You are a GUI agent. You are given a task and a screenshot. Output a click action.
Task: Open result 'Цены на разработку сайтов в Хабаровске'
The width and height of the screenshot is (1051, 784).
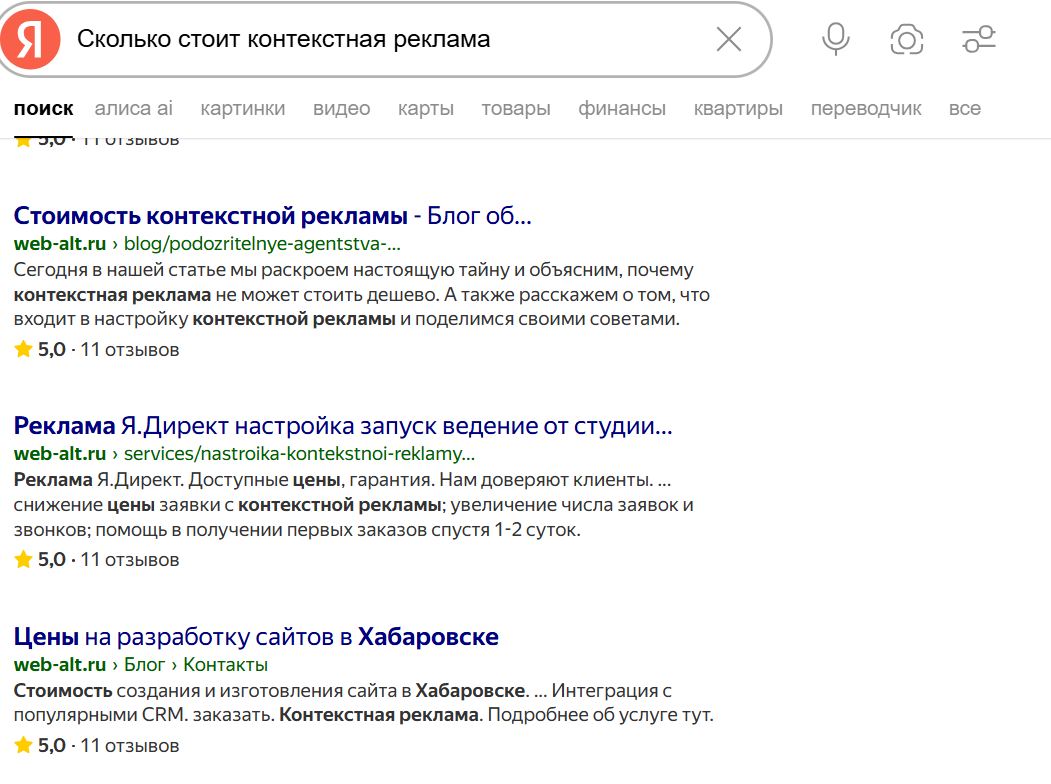pos(256,636)
